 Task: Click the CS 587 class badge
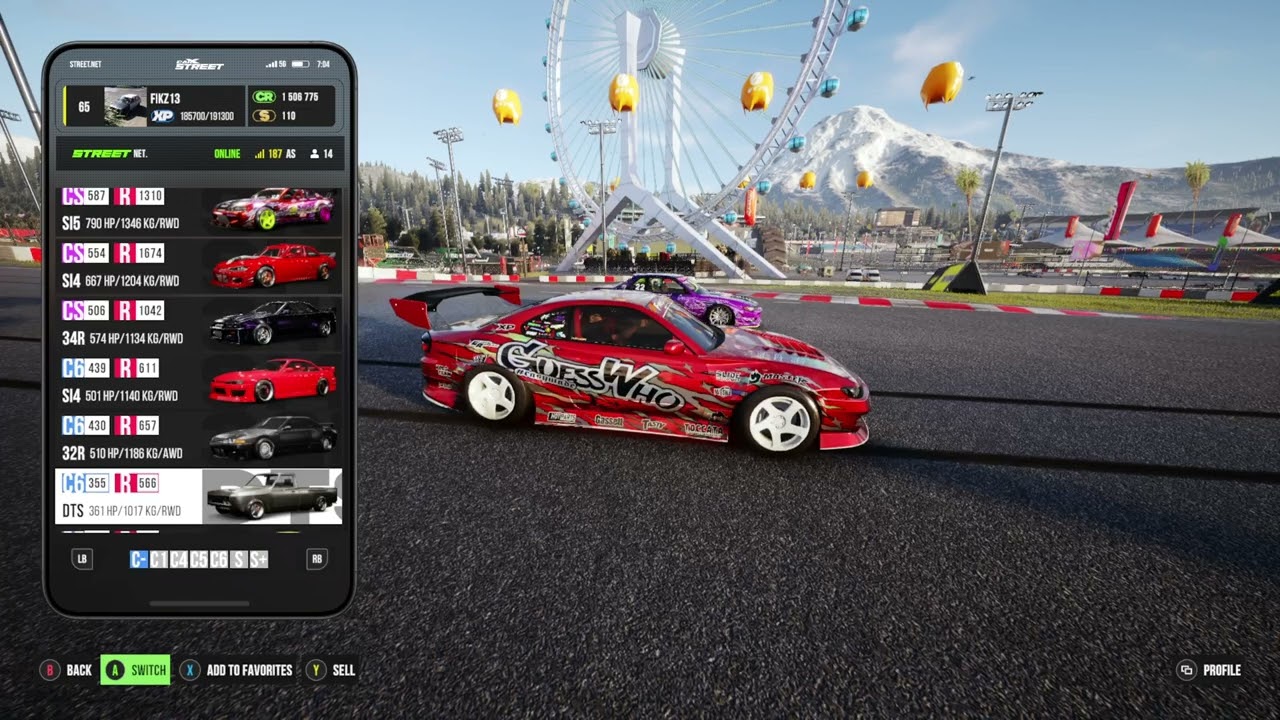point(85,196)
